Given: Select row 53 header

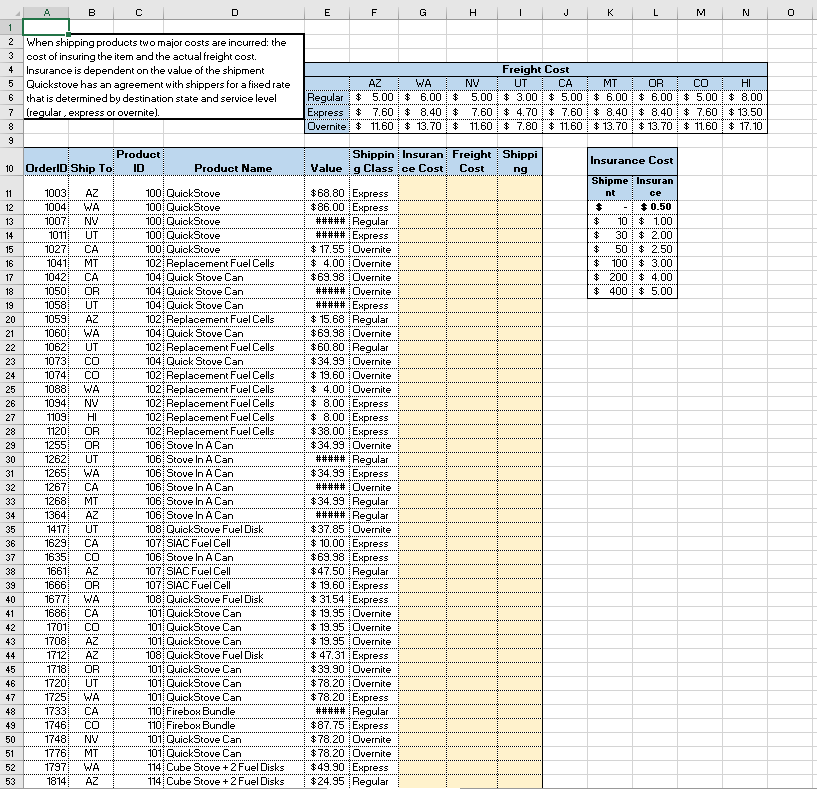Looking at the screenshot, I should [10, 781].
